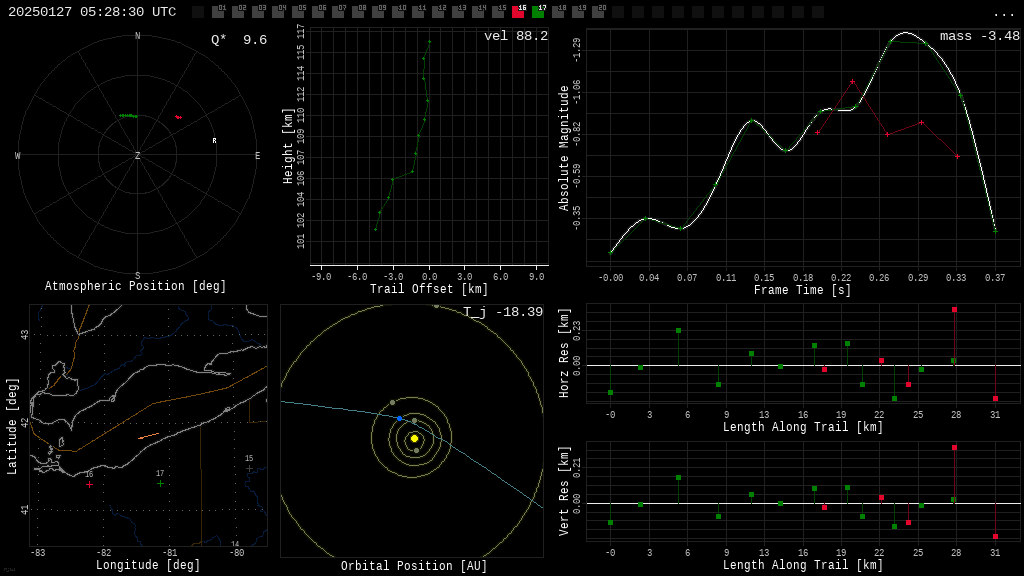Select station square 13 in top bar
The image size is (1024, 576).
[x=458, y=12]
